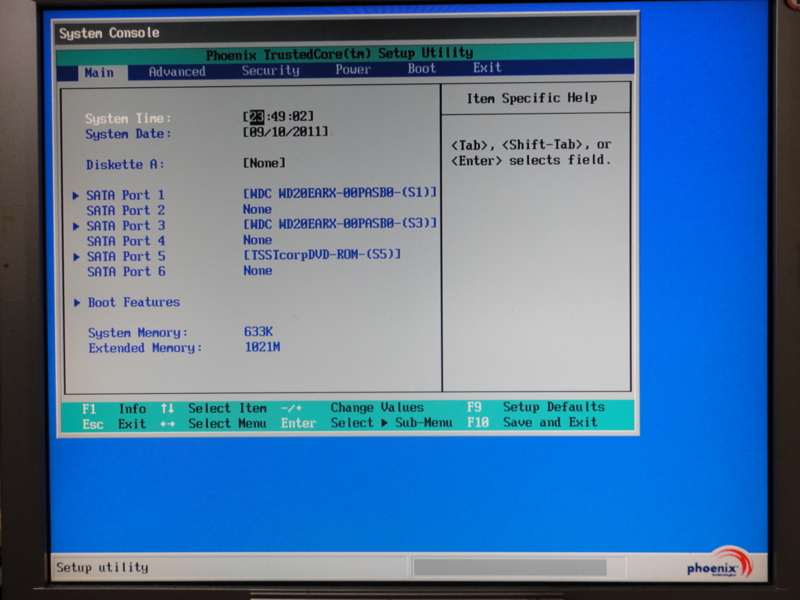Screen dimensions: 800x600
Task: Select the Diskette A [None] value
Action: (x=264, y=163)
